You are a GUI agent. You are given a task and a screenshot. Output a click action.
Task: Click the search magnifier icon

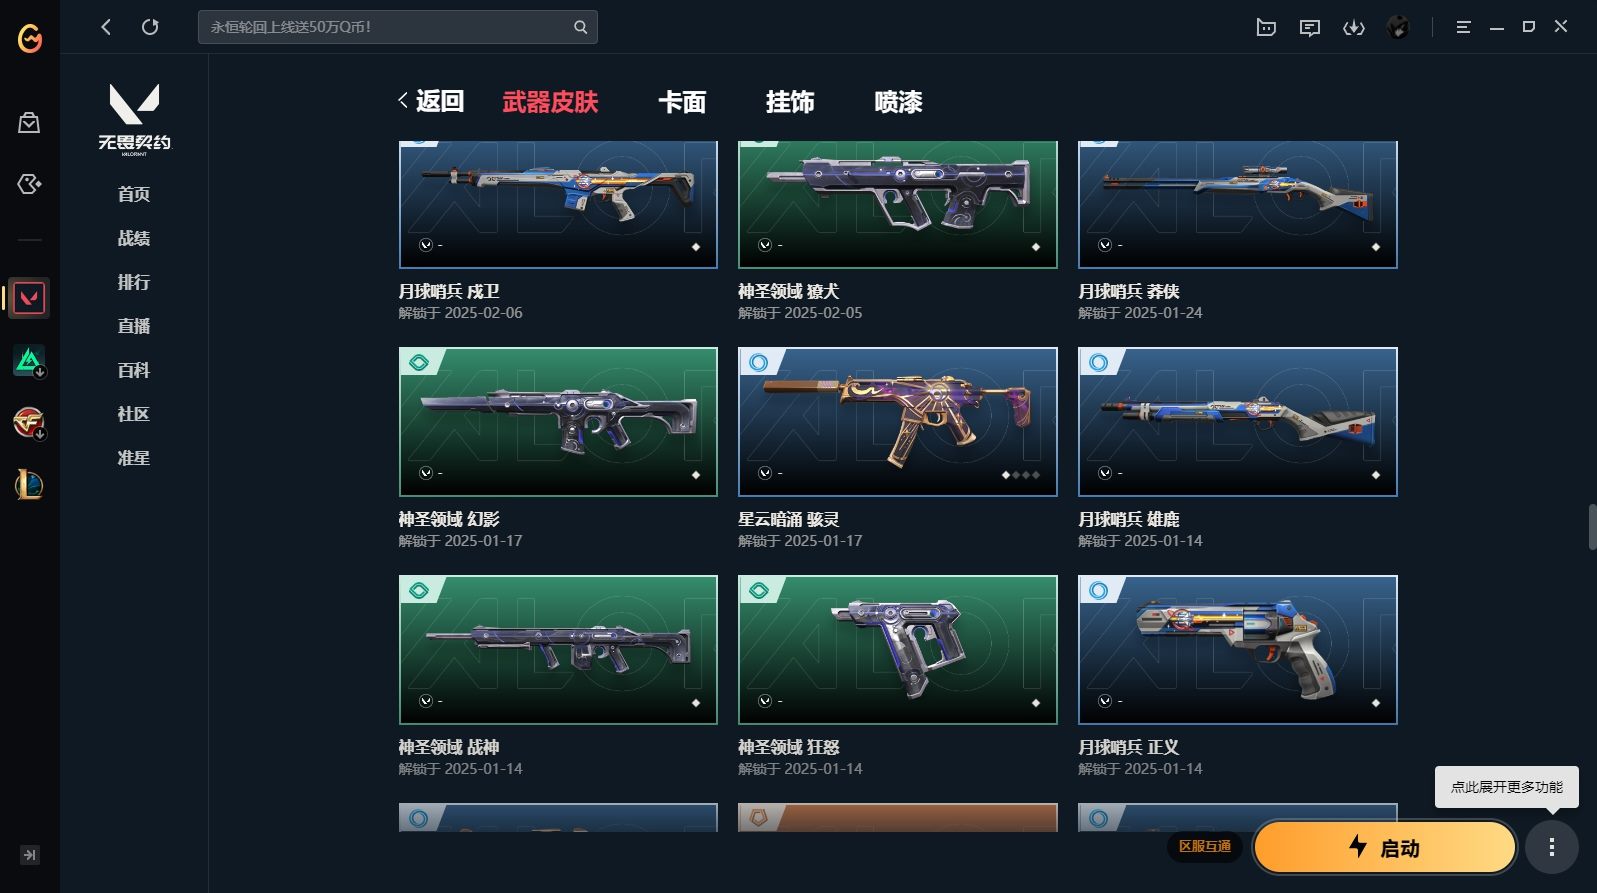(x=580, y=27)
